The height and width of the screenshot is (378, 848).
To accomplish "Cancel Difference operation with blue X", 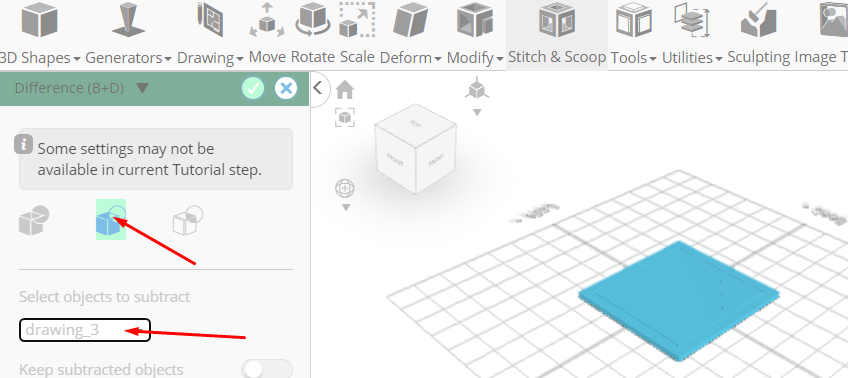I will [x=286, y=88].
